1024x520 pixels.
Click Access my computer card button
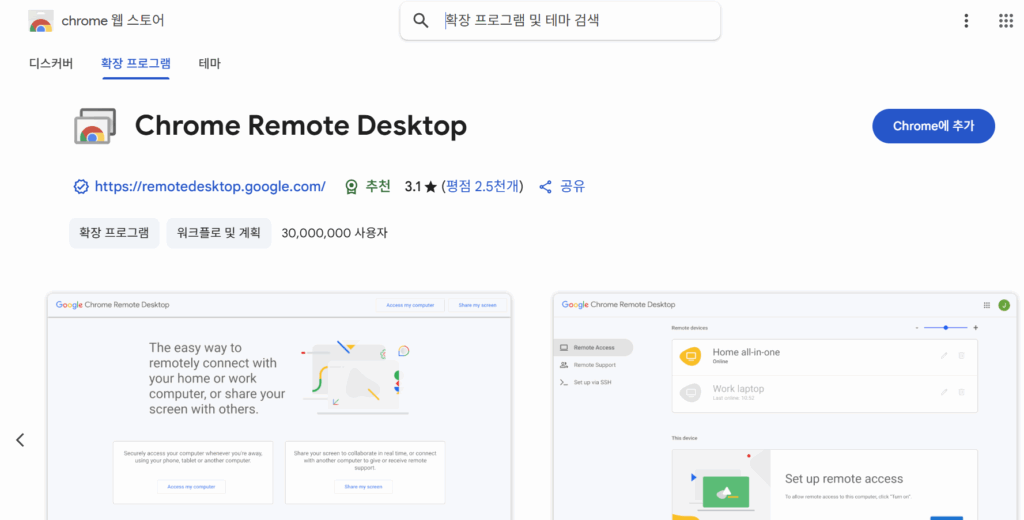[x=191, y=487]
